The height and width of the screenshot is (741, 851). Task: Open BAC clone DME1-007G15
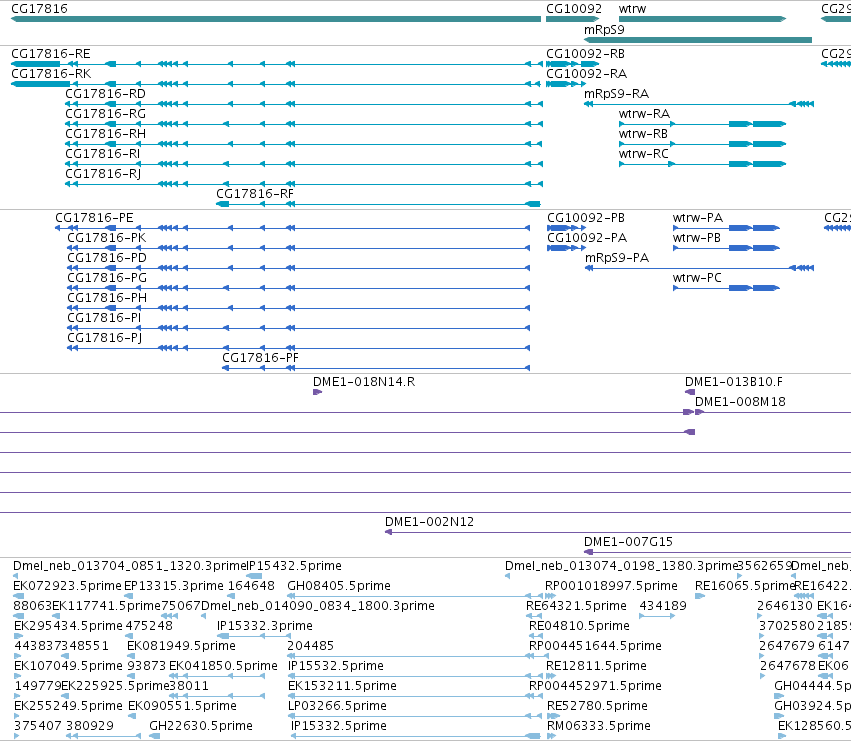pyautogui.click(x=628, y=542)
